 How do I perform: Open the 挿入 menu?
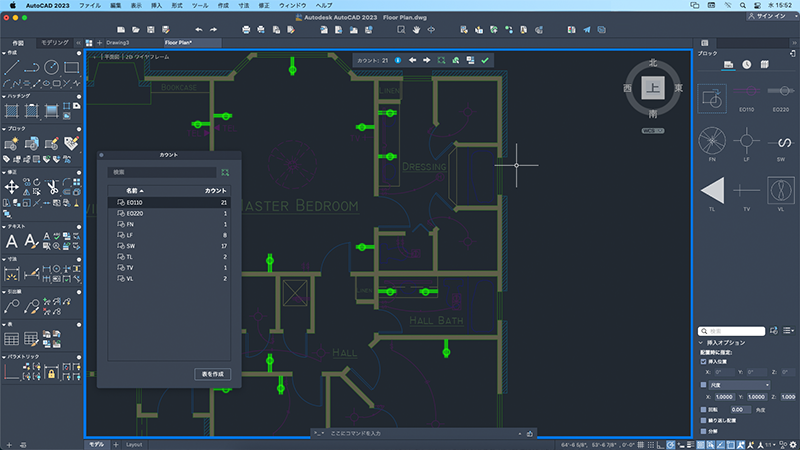tap(157, 5)
